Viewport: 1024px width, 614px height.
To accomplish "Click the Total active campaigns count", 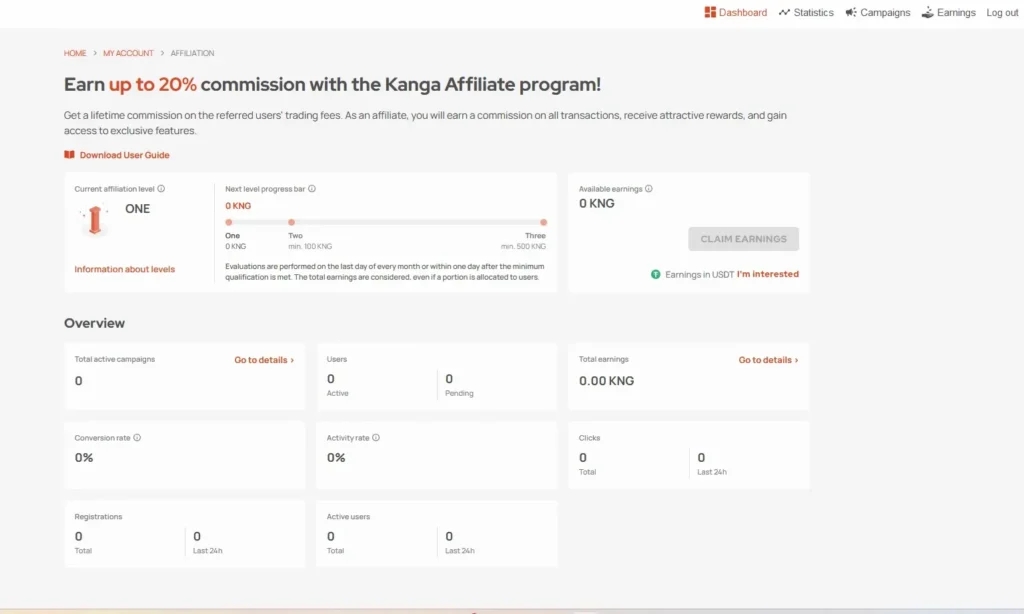I will (78, 381).
